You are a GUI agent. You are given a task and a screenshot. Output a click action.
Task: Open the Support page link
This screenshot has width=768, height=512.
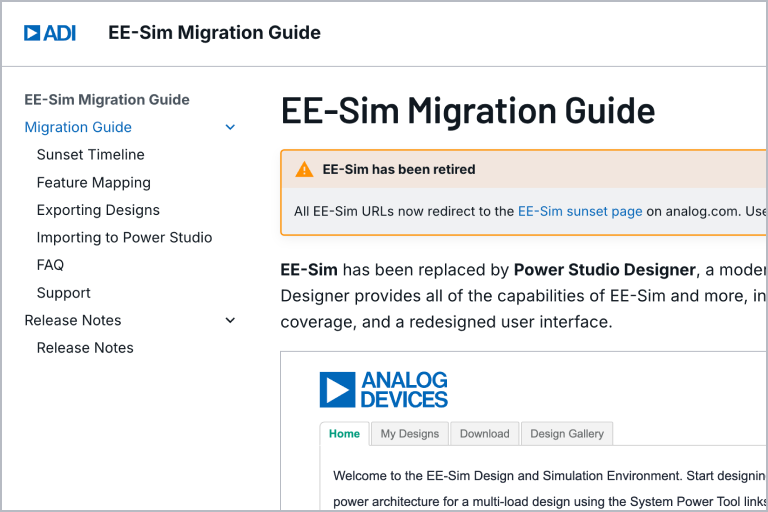tap(64, 293)
